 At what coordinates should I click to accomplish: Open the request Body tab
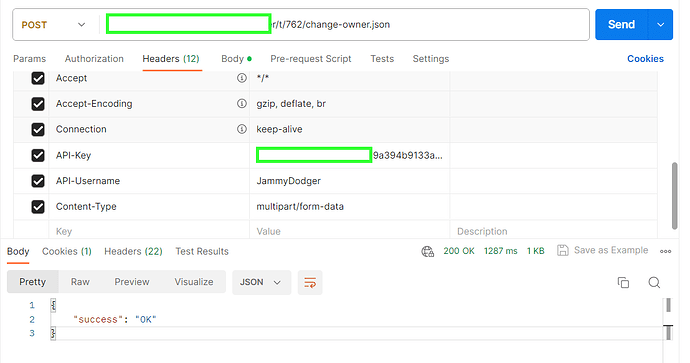pyautogui.click(x=236, y=59)
